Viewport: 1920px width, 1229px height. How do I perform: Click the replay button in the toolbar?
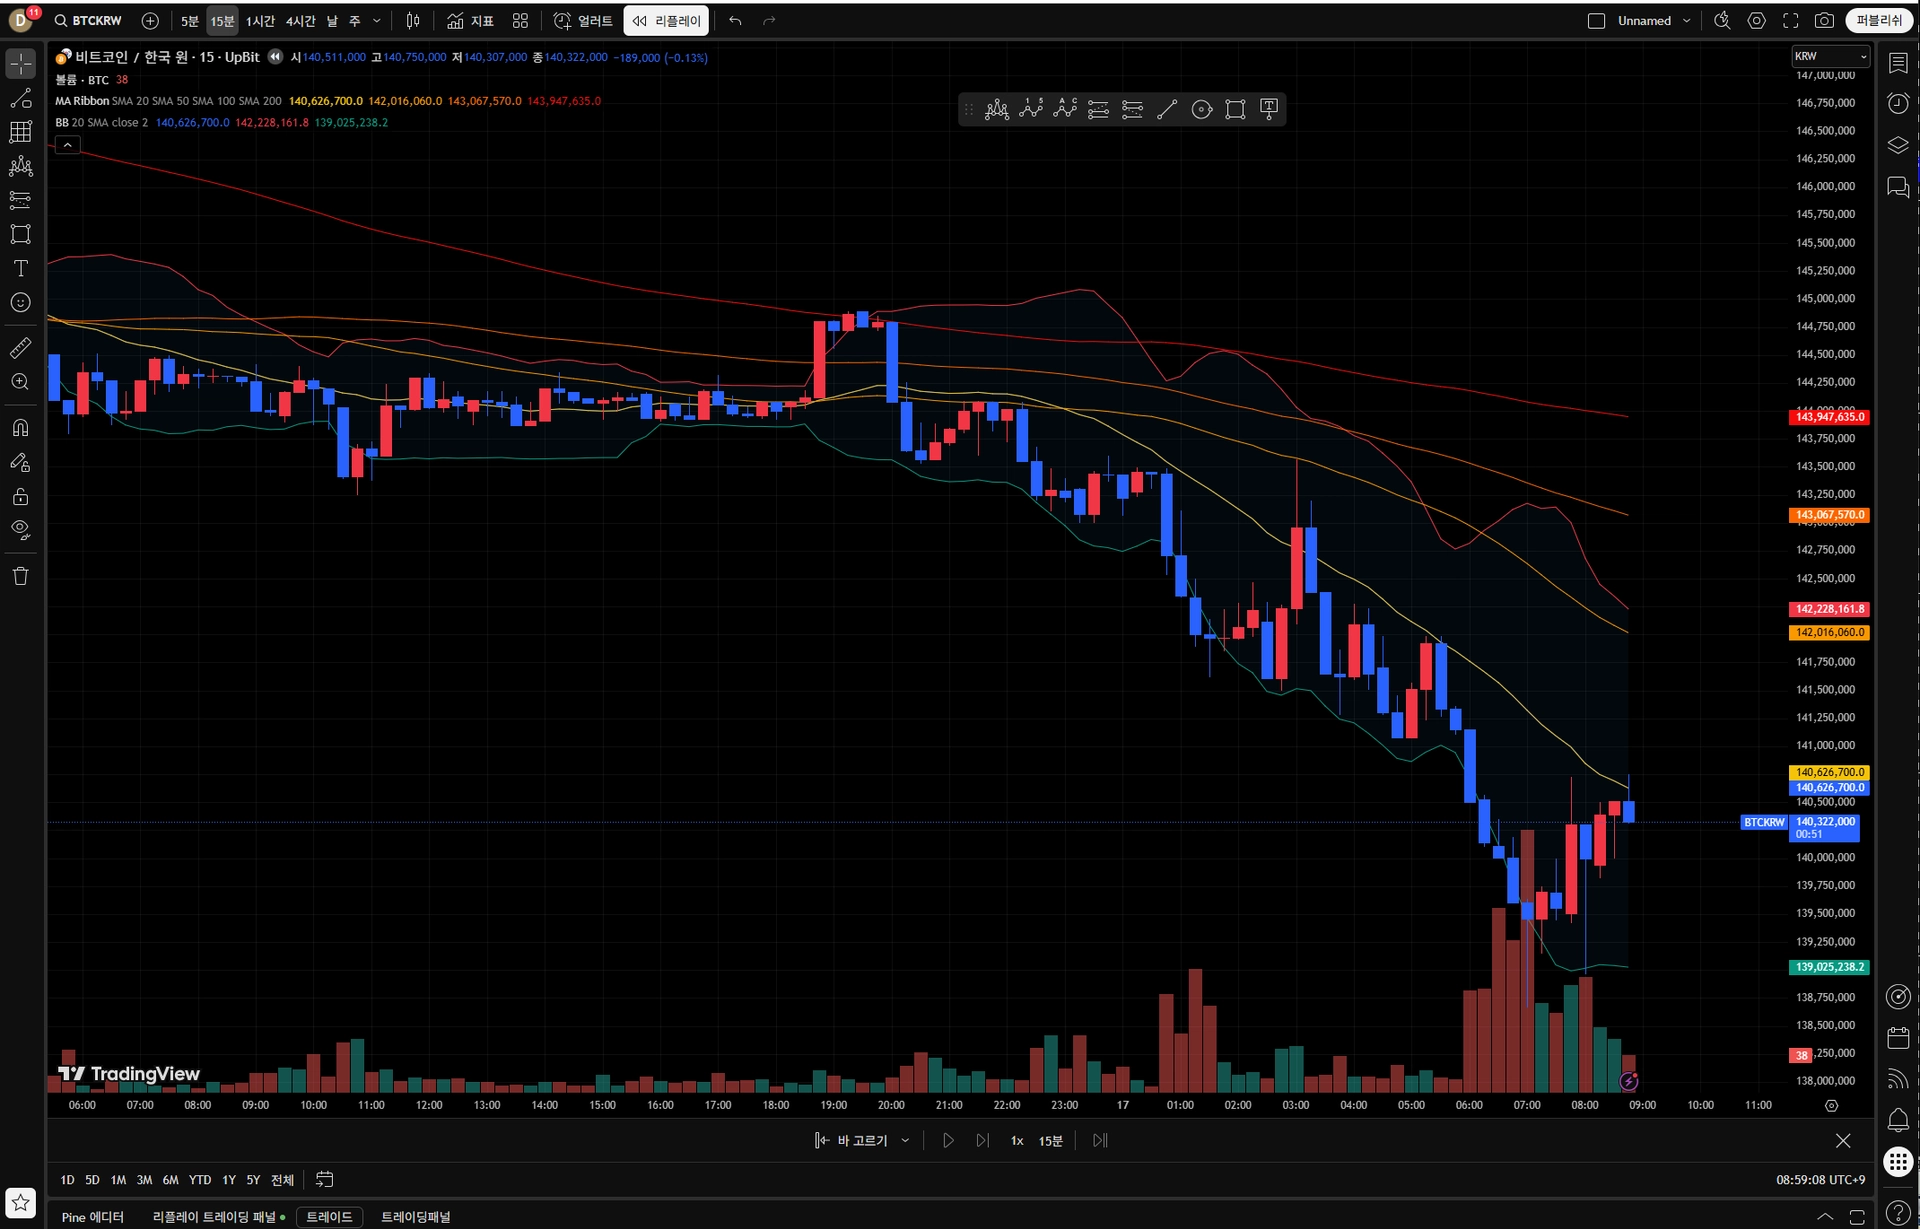coord(667,21)
